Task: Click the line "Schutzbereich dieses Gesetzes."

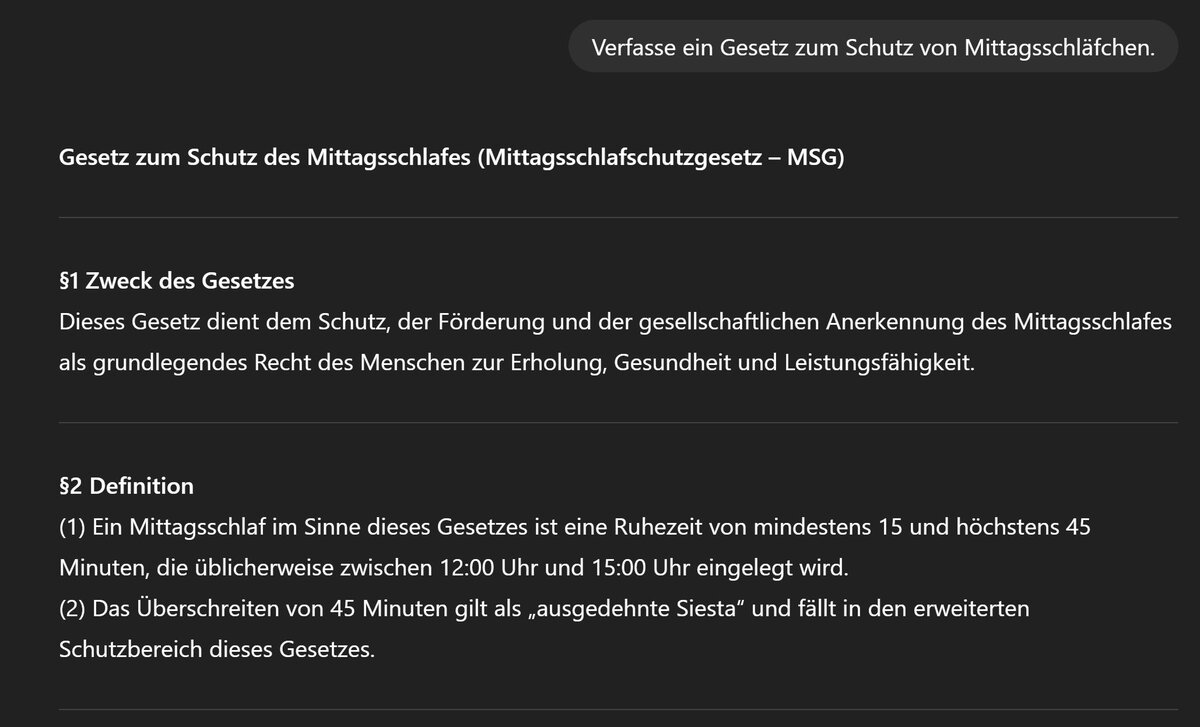Action: [216, 649]
